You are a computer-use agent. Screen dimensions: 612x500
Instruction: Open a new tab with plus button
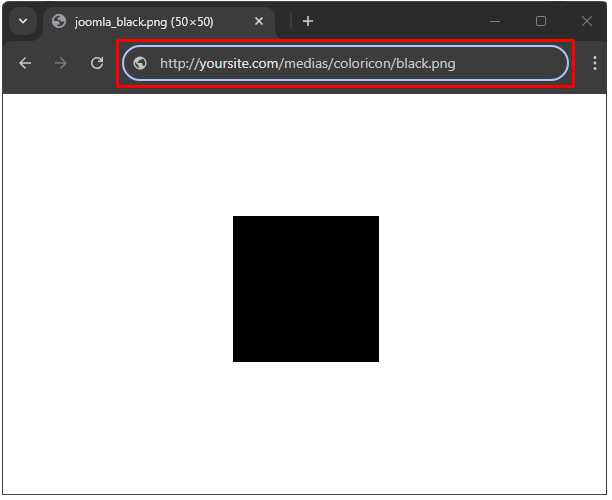pos(308,21)
